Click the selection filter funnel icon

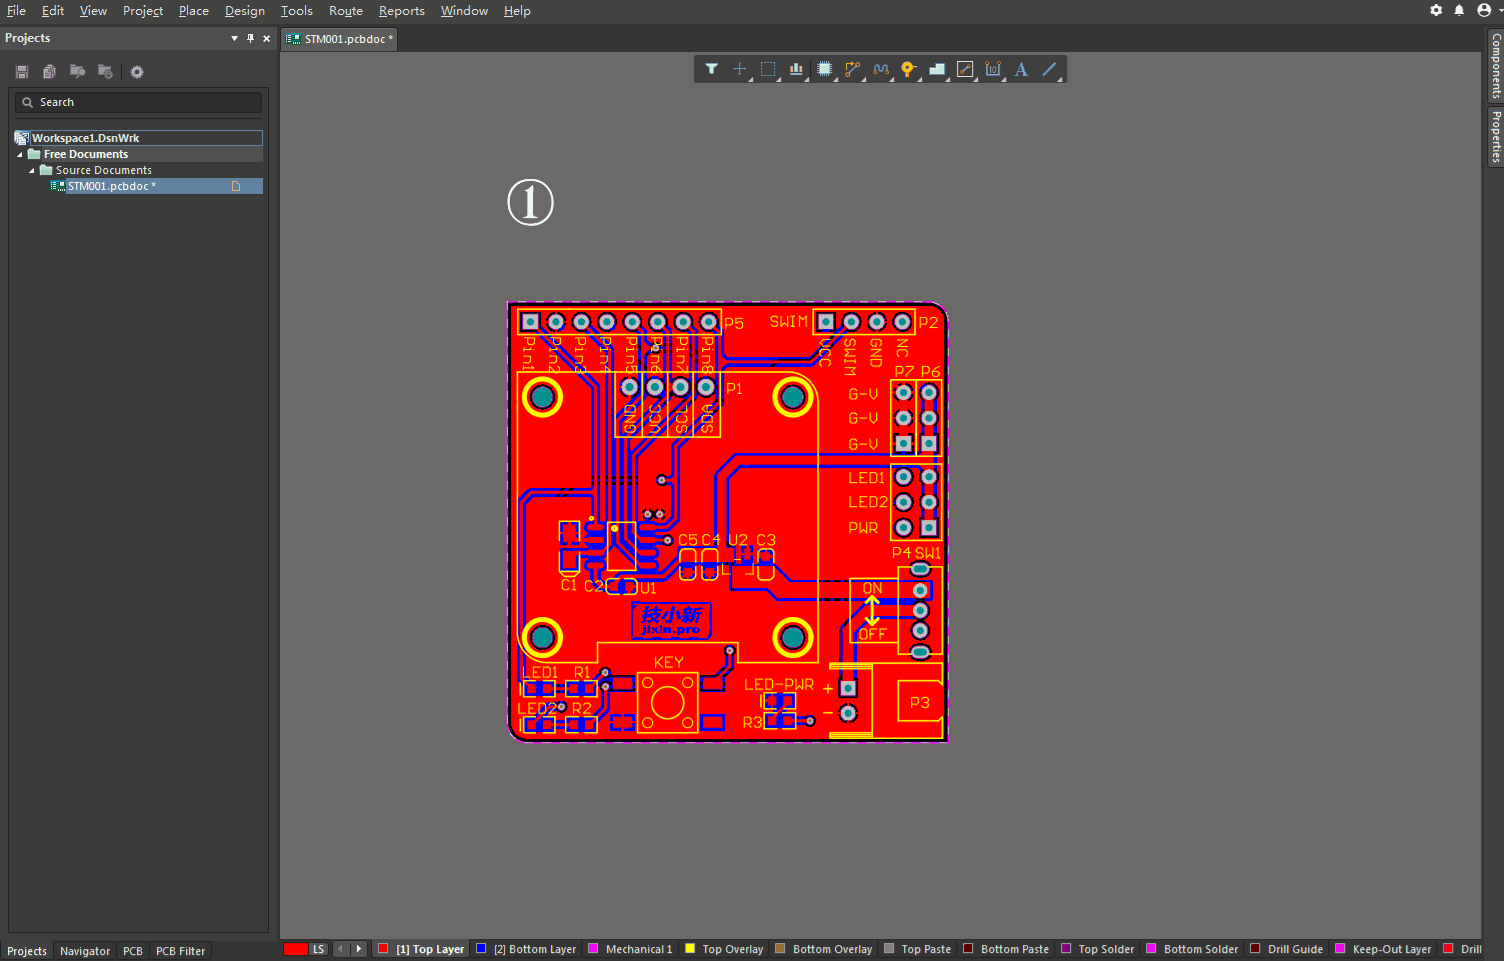pyautogui.click(x=711, y=69)
